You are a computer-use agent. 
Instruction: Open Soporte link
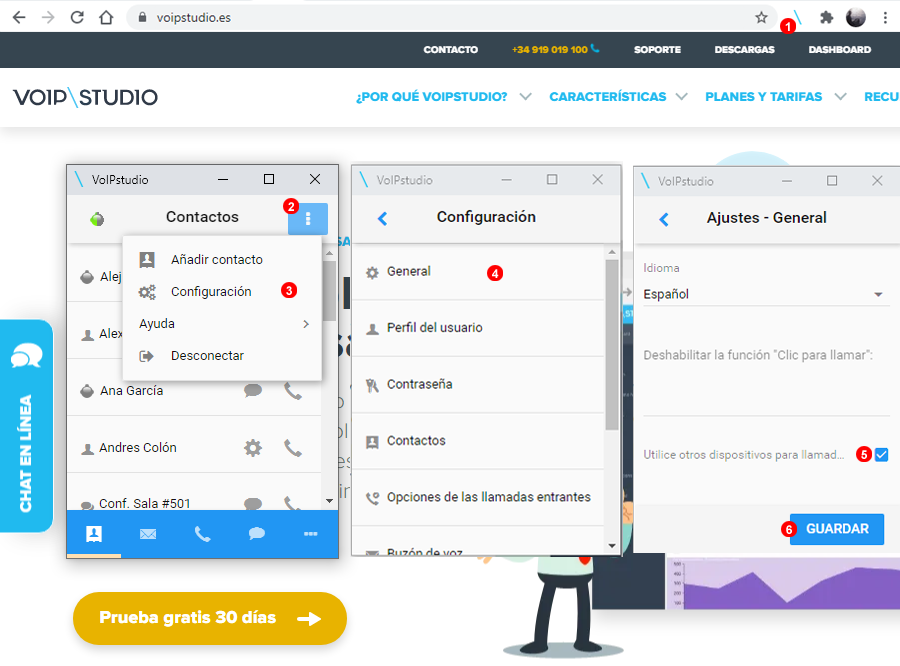point(657,49)
